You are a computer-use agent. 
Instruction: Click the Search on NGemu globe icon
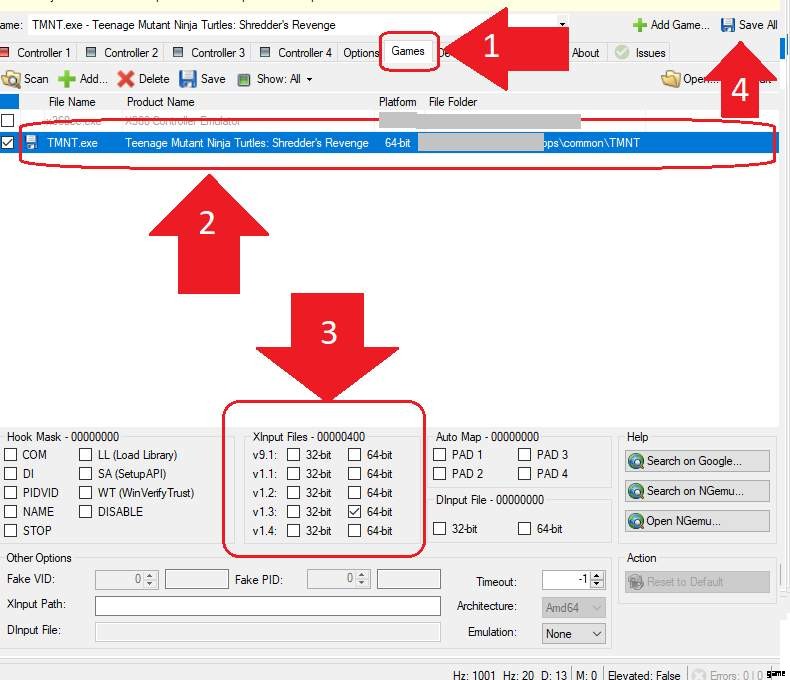pos(636,491)
